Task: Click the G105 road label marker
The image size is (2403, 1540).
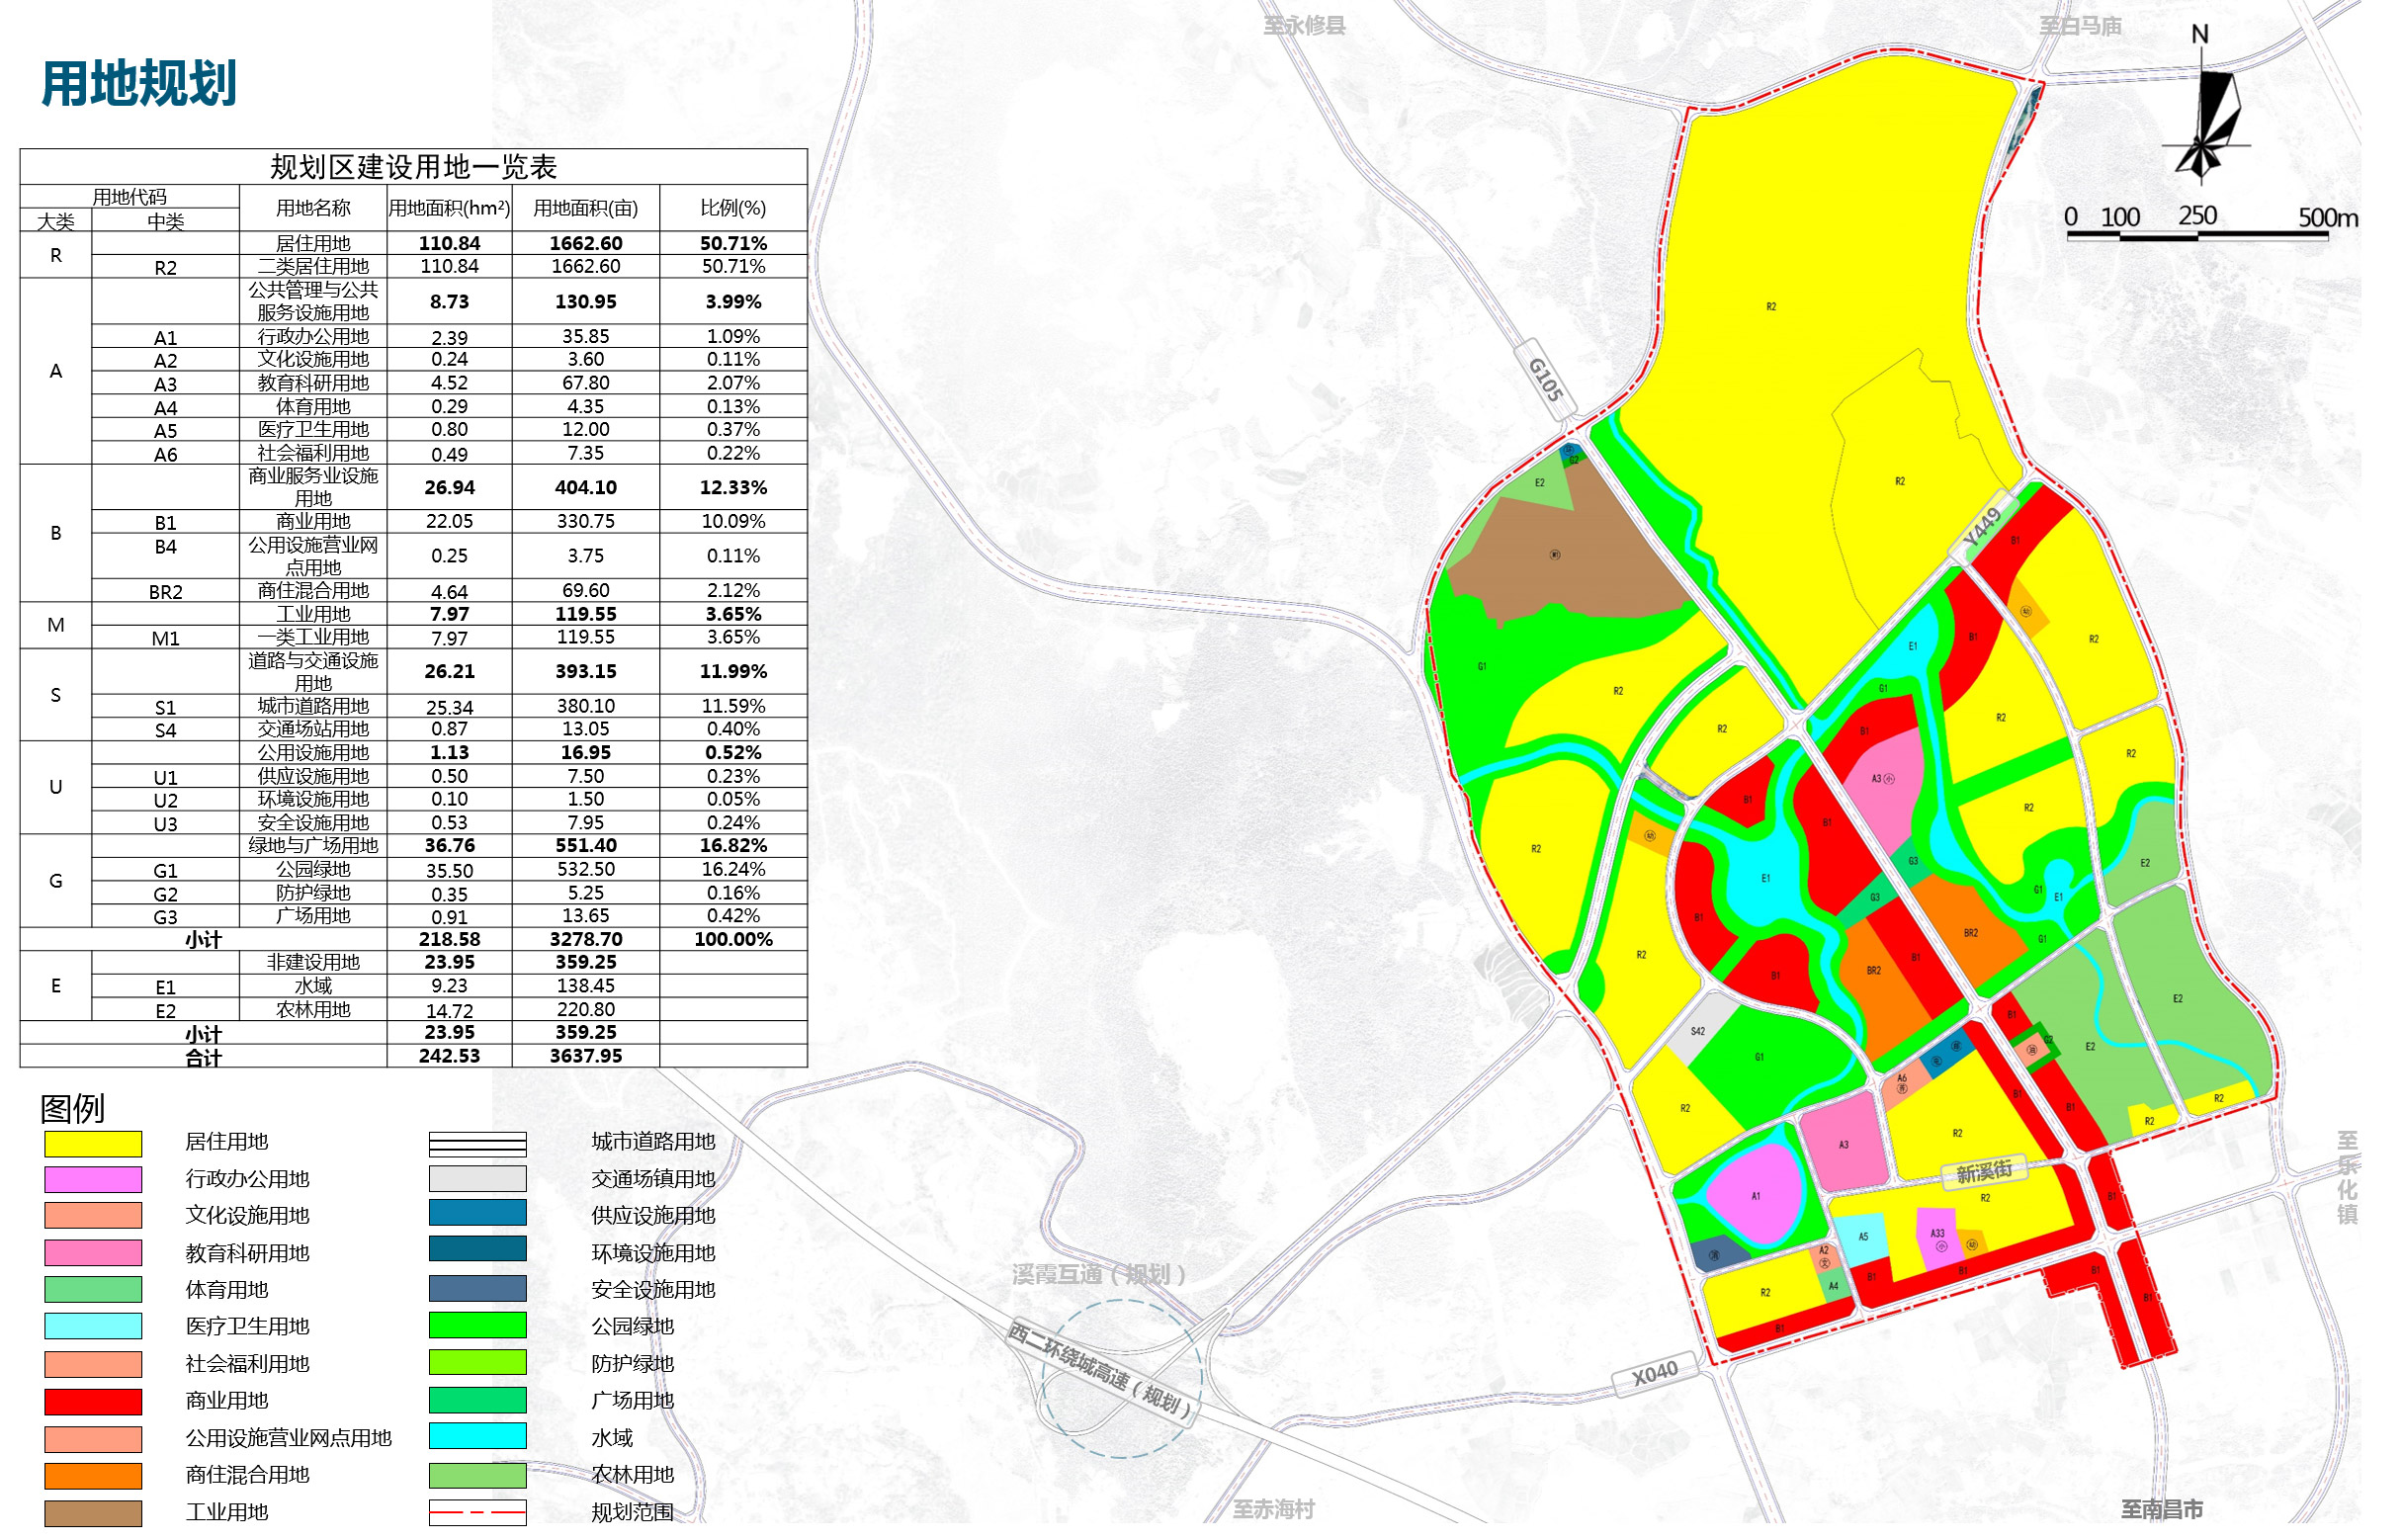Action: pos(1548,380)
